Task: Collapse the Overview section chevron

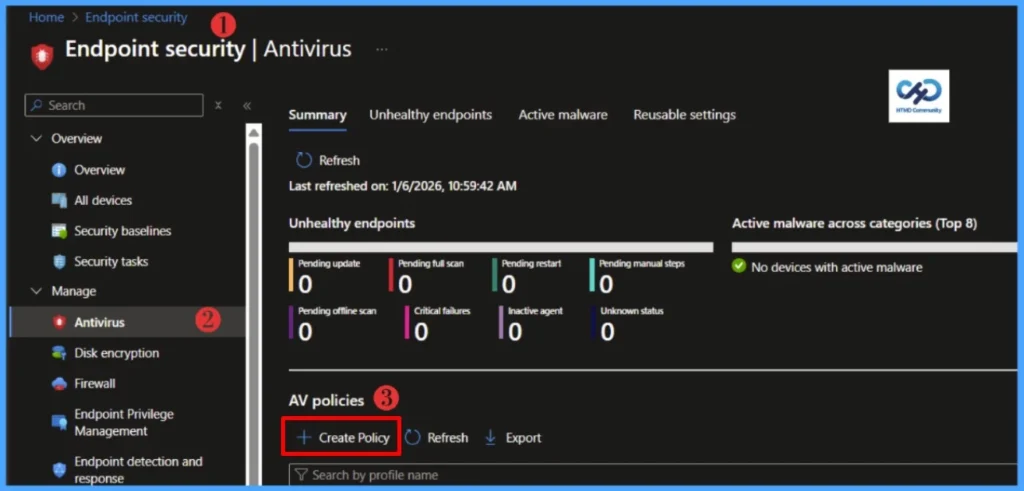Action: tap(37, 139)
